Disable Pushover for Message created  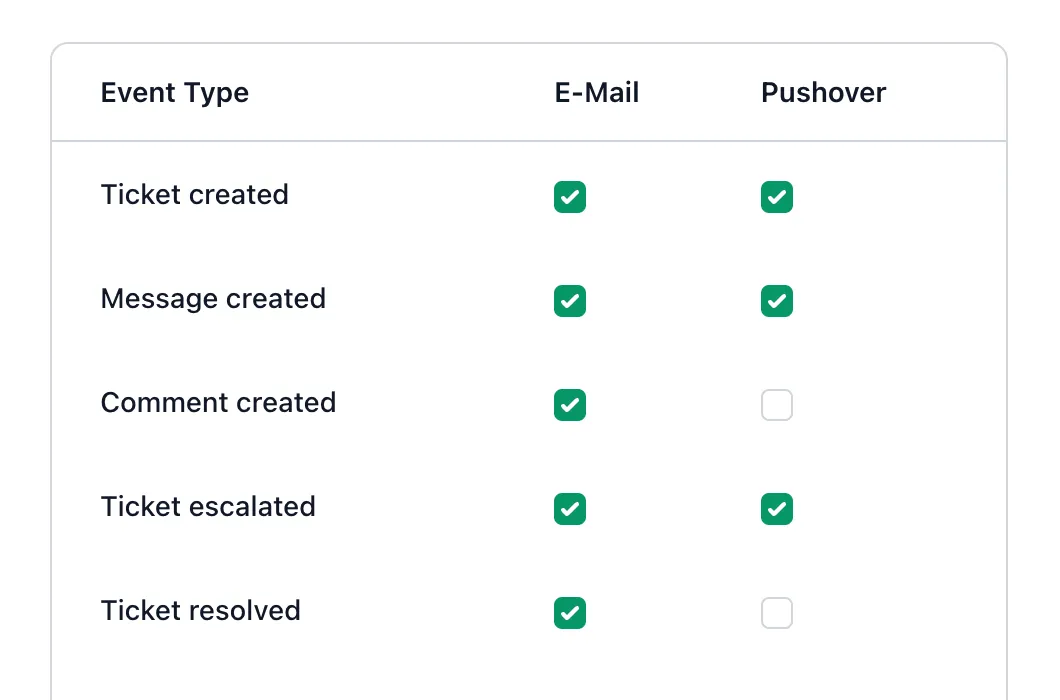(x=777, y=301)
